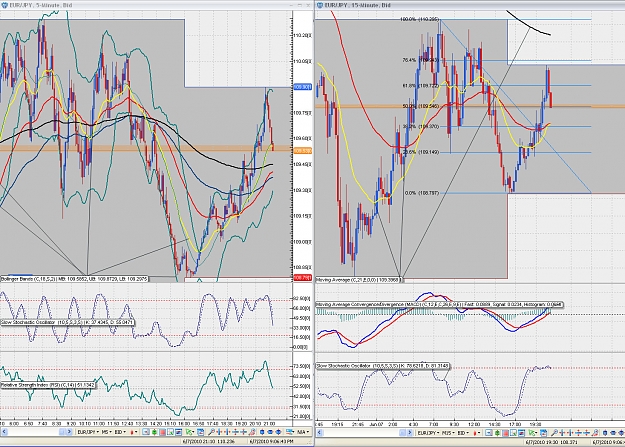
Task: Click the blue 109.90 price tag on 5-minute axis
Action: coord(303,87)
